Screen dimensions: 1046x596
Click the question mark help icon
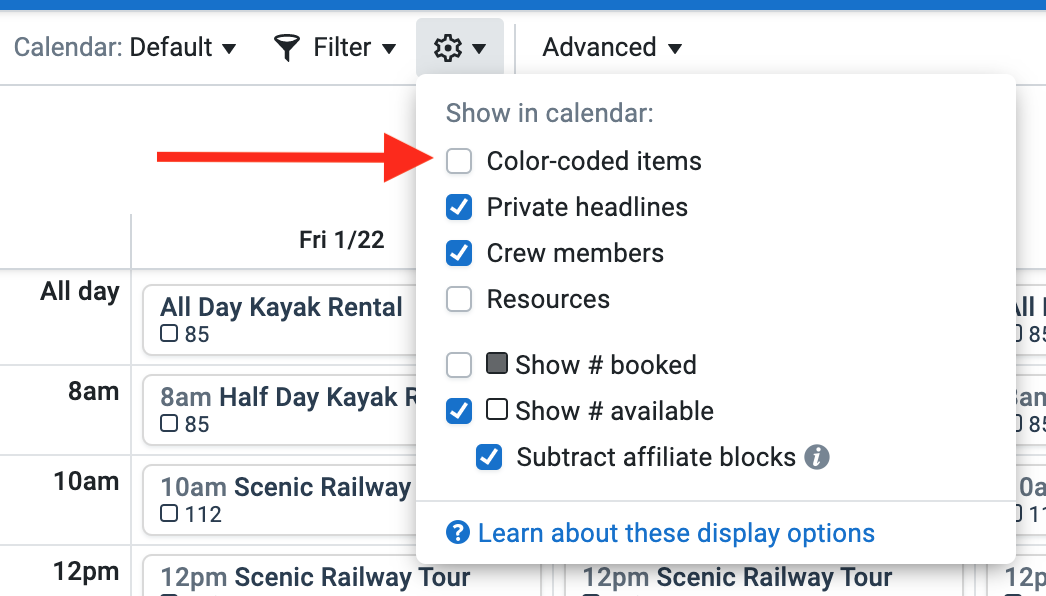click(x=458, y=533)
